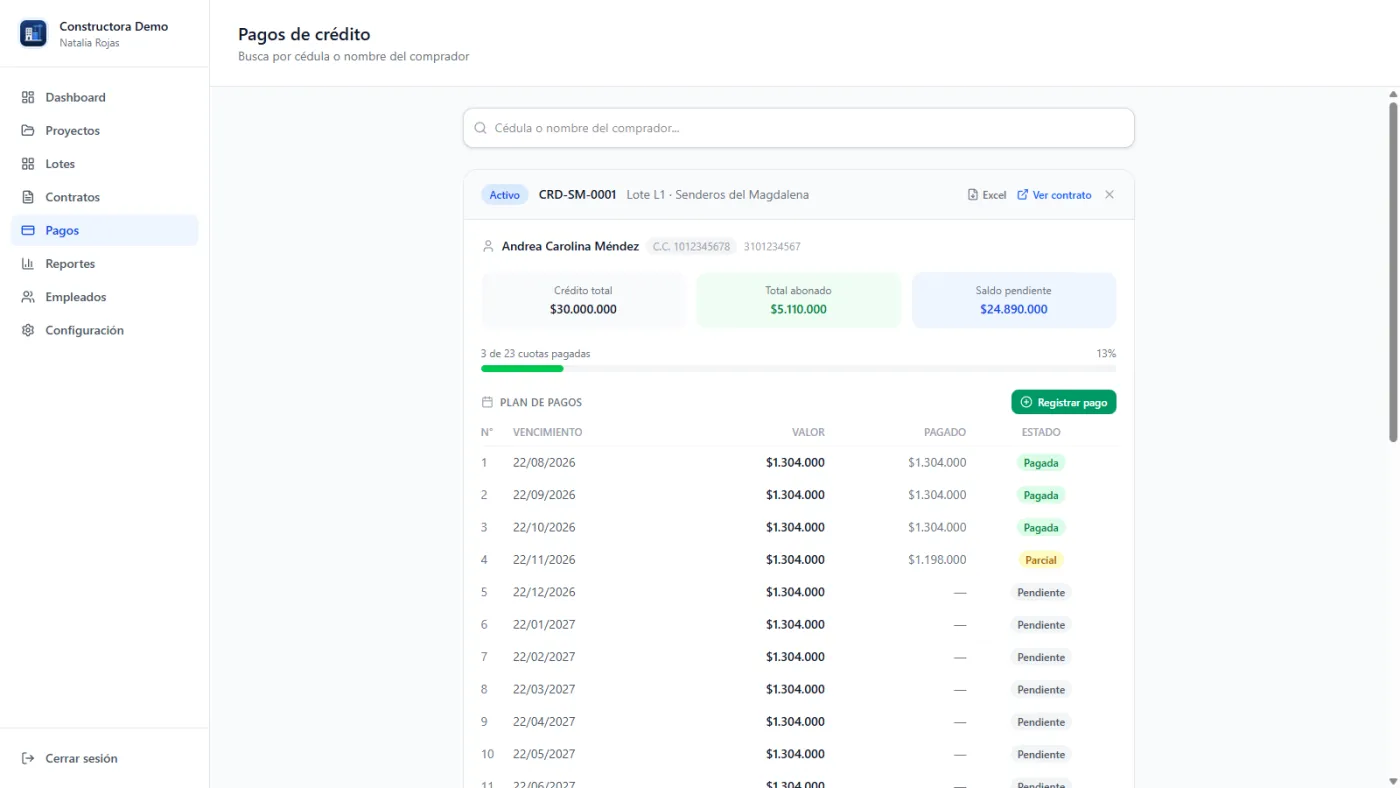Viewport: 1400px width, 788px height.
Task: Click the Contratos document icon
Action: (x=28, y=197)
